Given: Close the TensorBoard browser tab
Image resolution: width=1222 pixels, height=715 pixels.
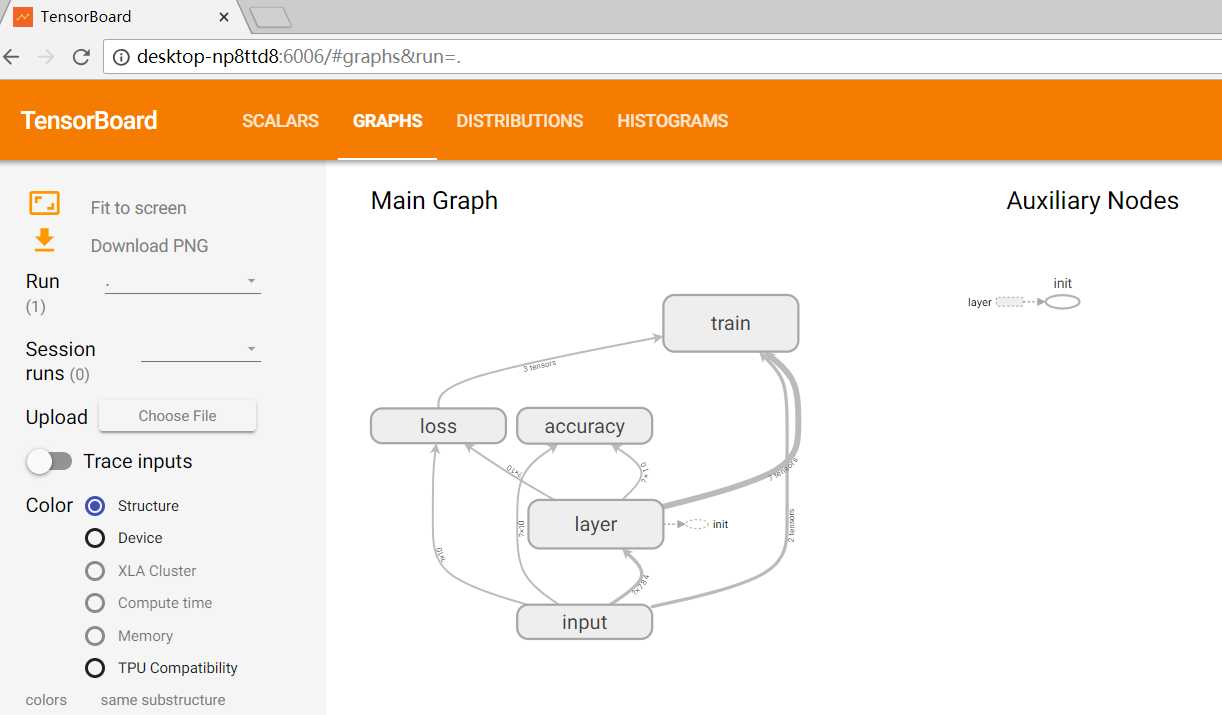Looking at the screenshot, I should click(x=225, y=17).
